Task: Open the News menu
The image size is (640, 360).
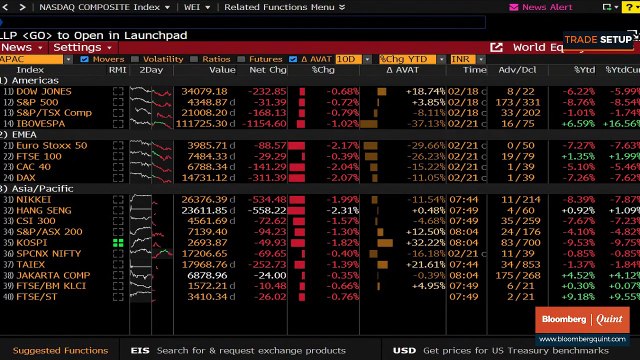Action: (22, 47)
